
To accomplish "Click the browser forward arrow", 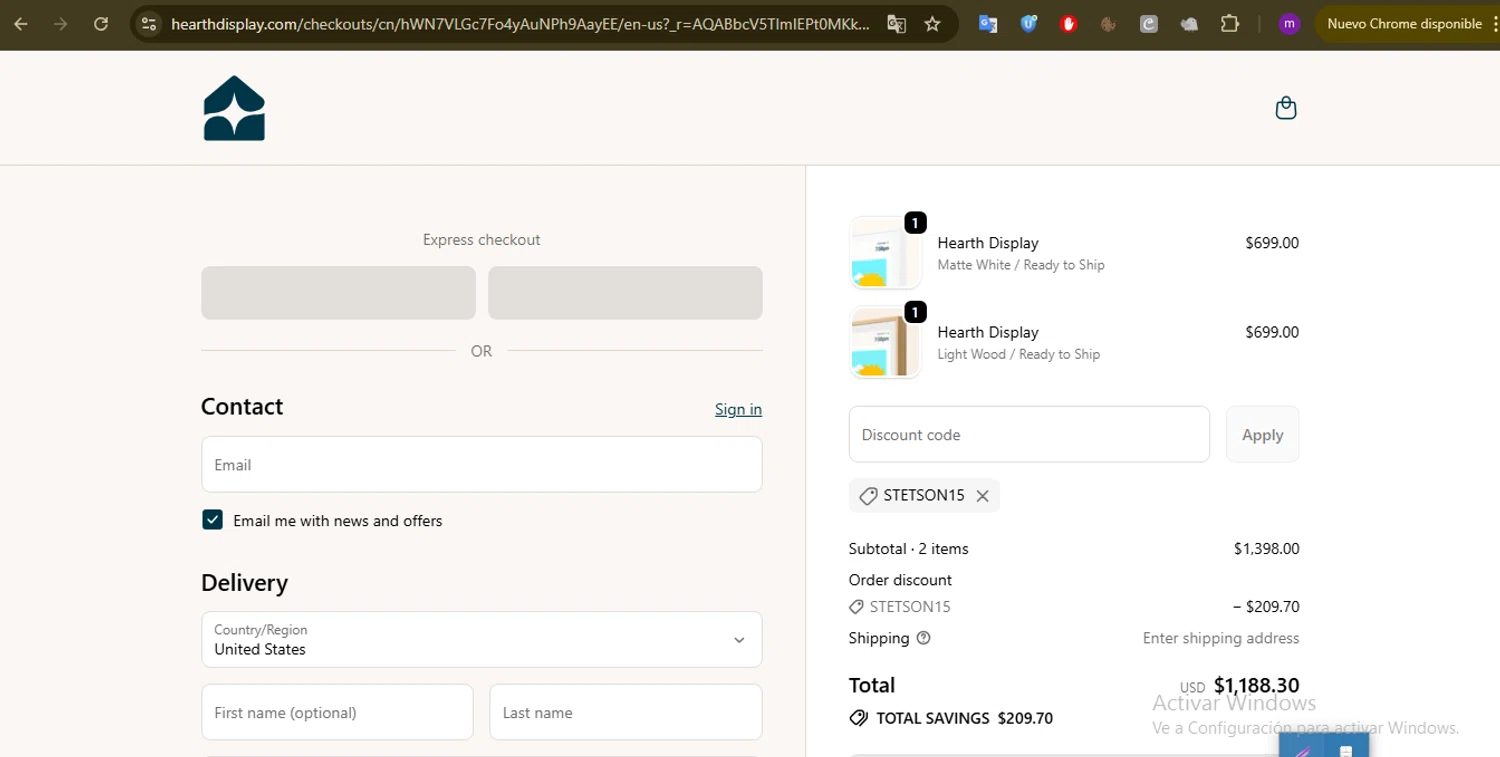I will 61,24.
